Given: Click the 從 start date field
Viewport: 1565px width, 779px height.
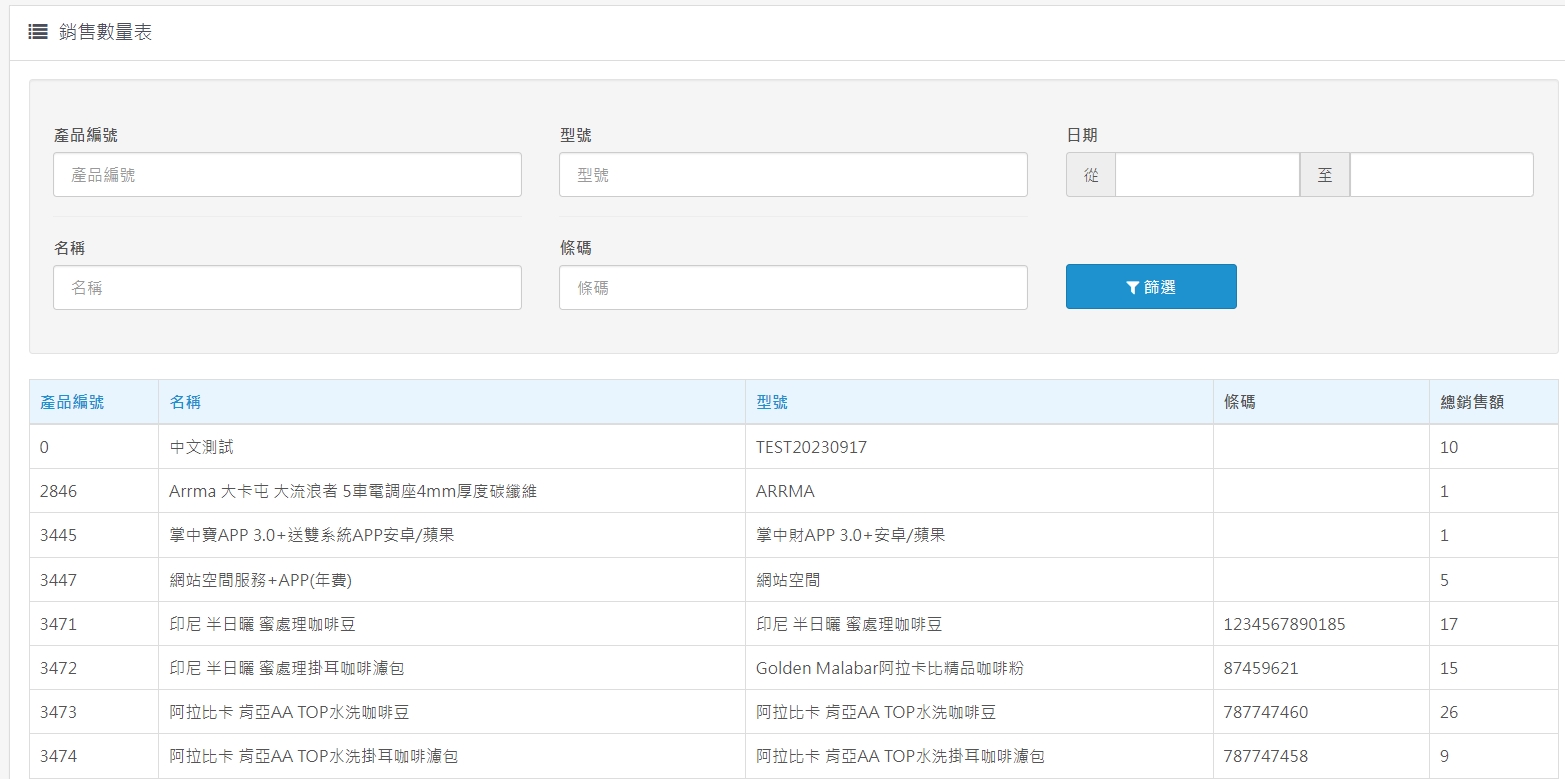Looking at the screenshot, I should click(1207, 174).
